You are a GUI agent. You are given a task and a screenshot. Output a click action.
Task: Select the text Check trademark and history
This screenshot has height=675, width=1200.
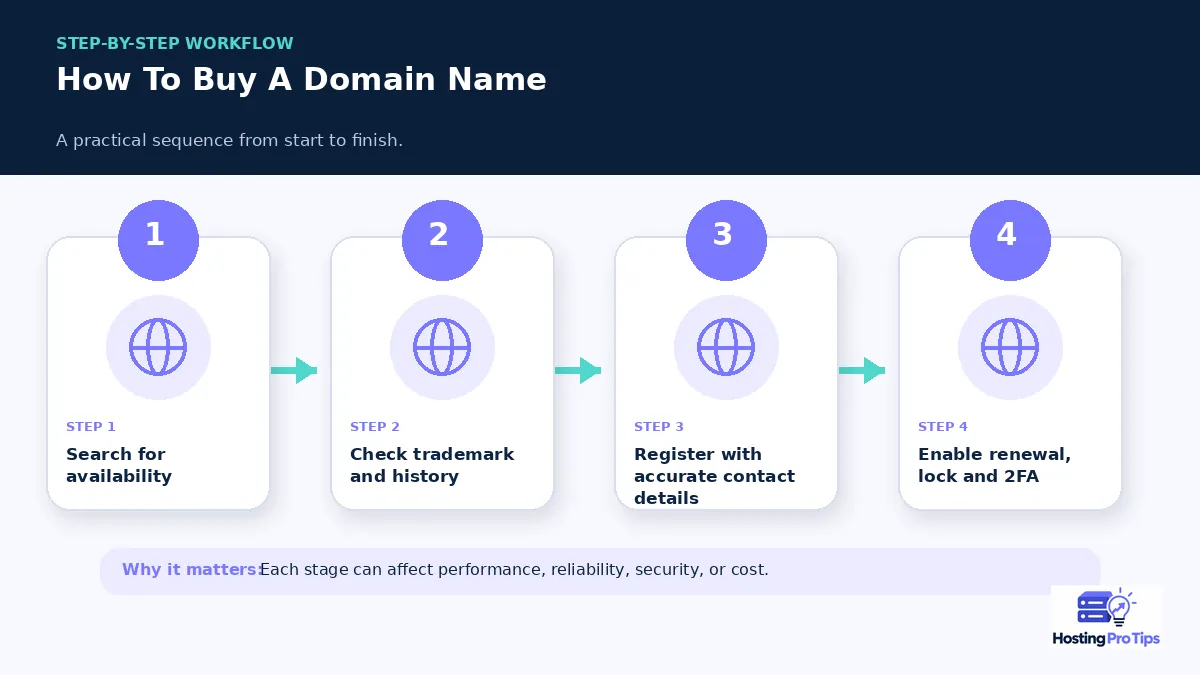(x=432, y=465)
